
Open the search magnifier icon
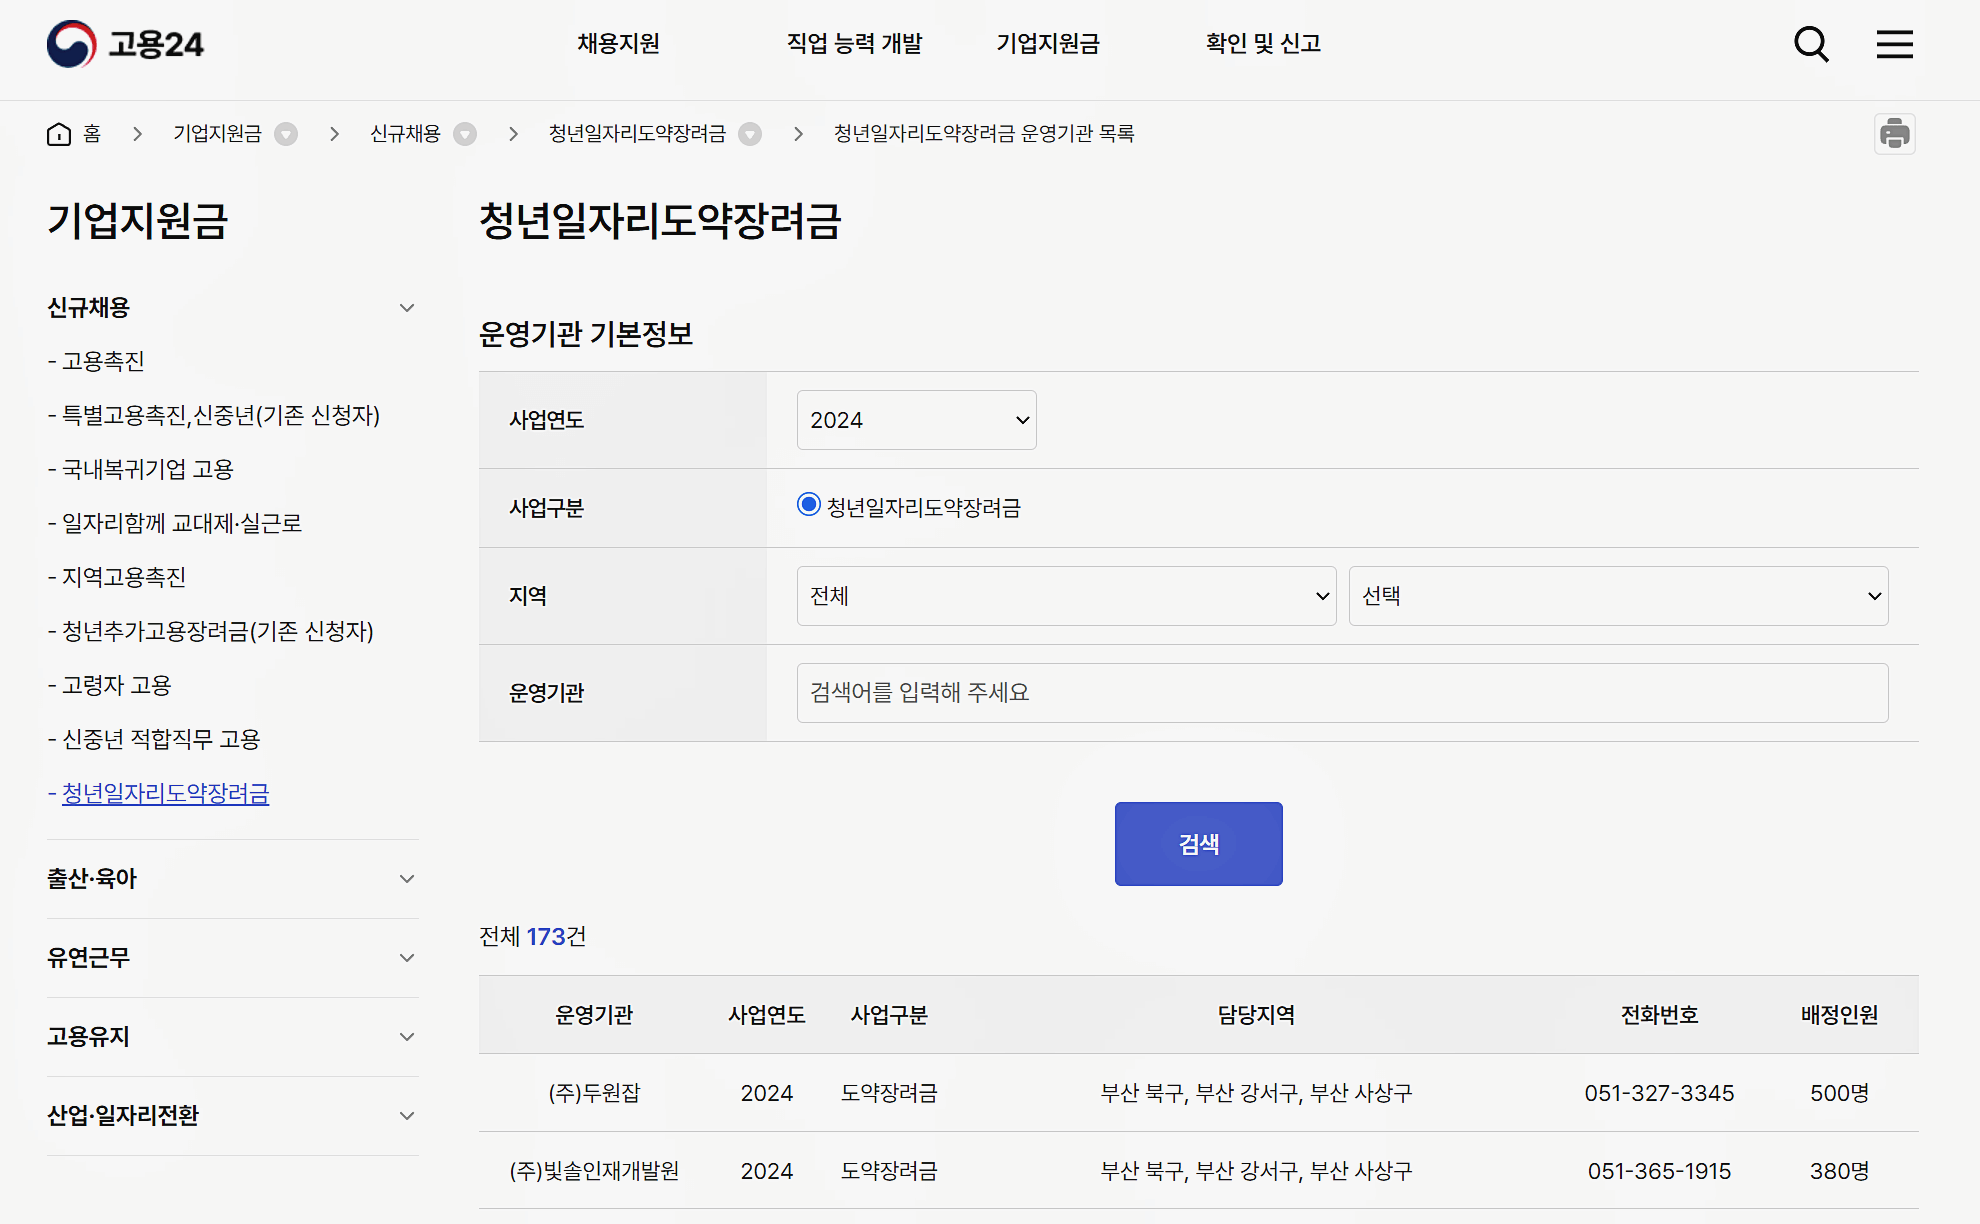pyautogui.click(x=1811, y=44)
